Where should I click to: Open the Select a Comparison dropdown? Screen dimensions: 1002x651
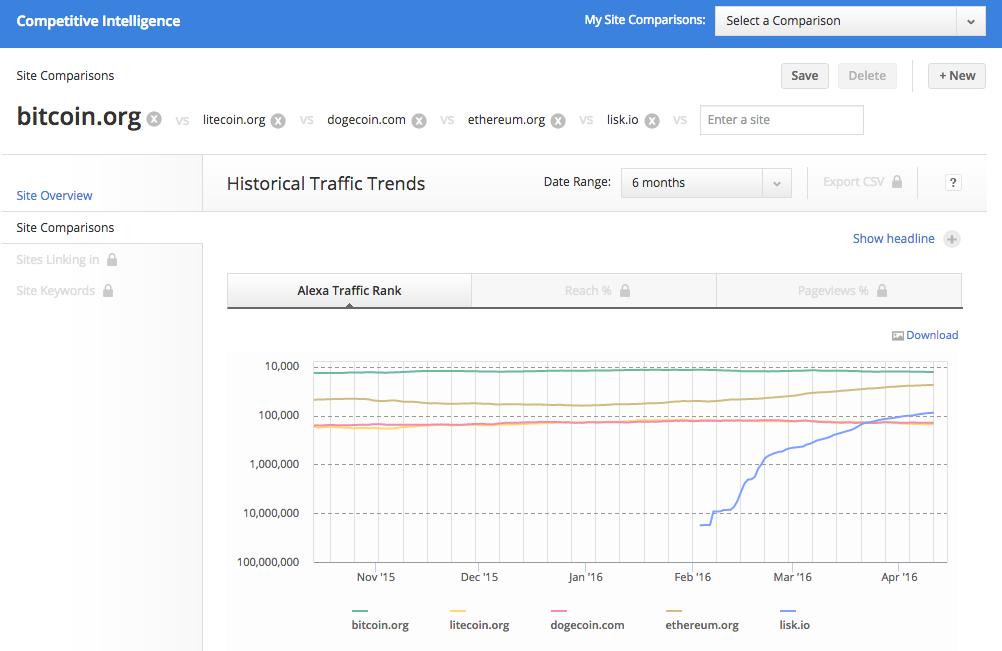coord(850,21)
